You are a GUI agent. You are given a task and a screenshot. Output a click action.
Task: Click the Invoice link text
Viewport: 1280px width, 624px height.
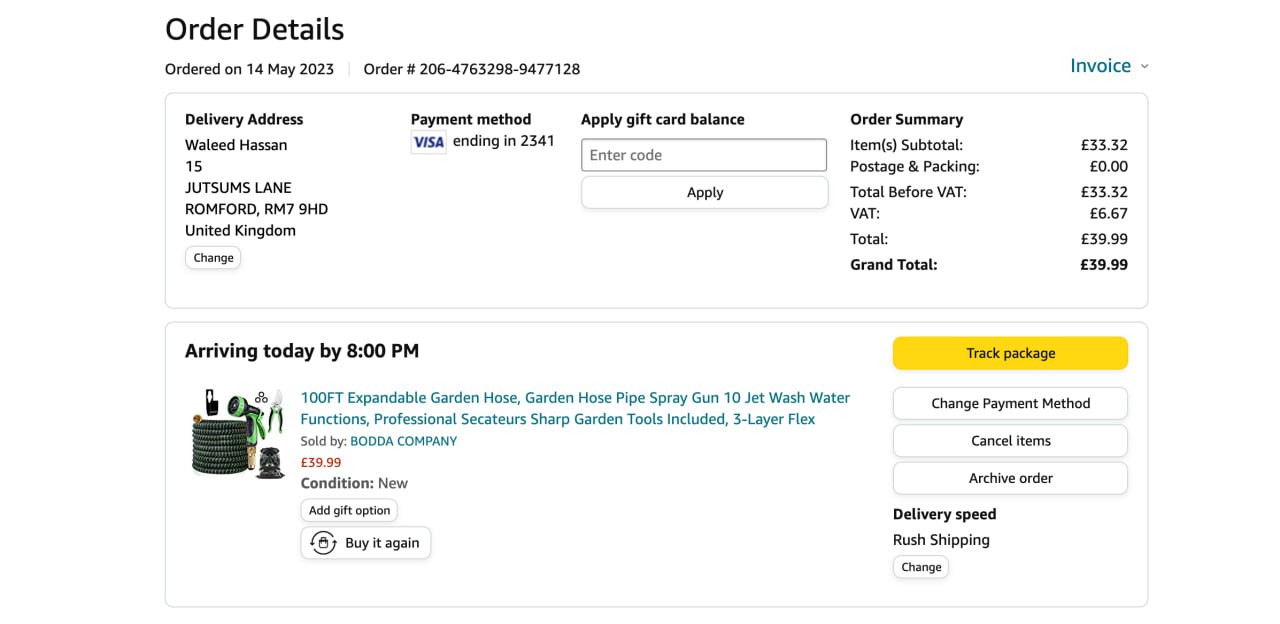[1100, 66]
